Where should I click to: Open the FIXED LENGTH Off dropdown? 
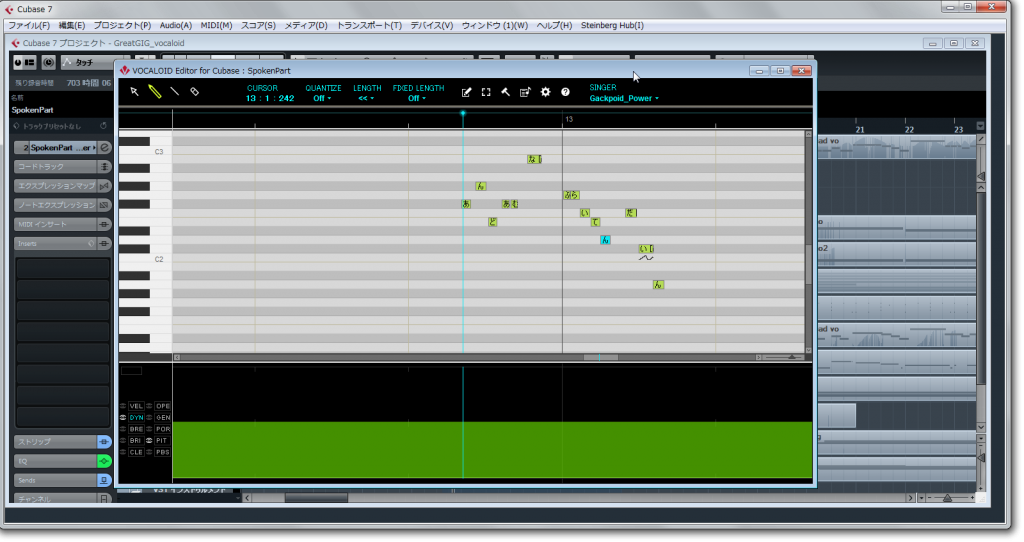(417, 99)
